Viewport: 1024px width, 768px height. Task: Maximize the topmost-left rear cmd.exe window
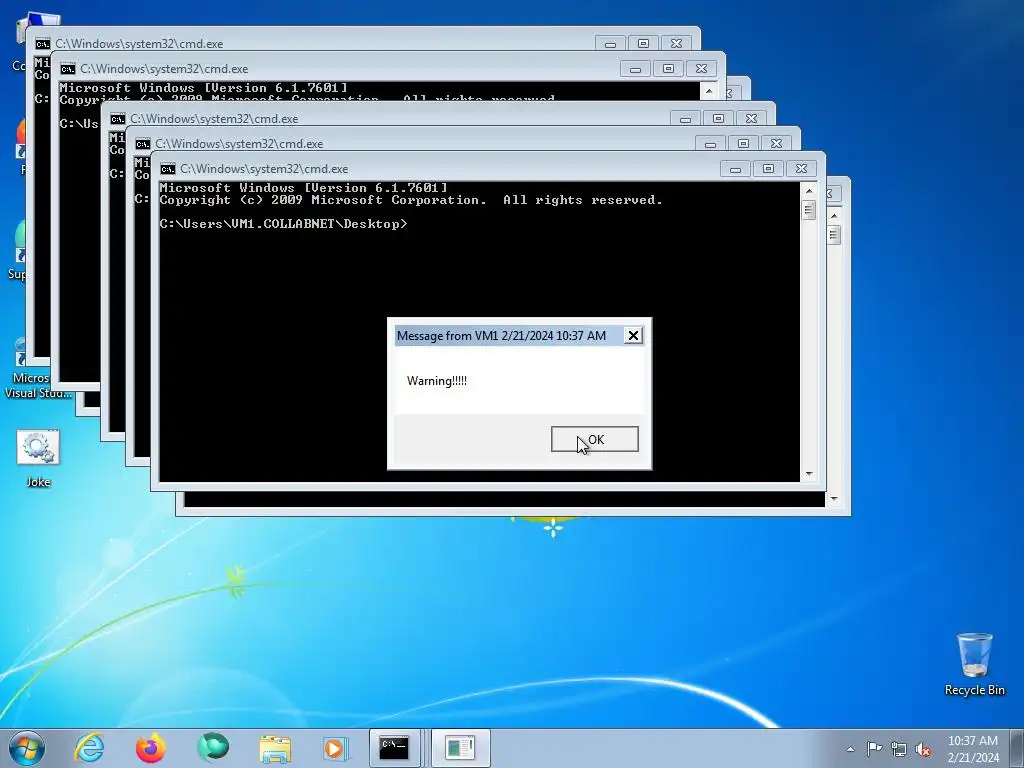(643, 44)
